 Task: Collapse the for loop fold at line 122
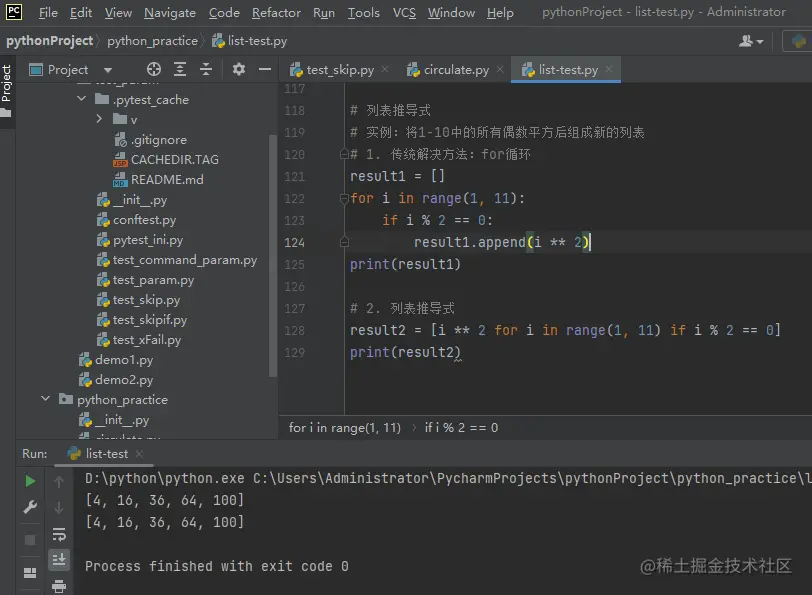coord(344,198)
